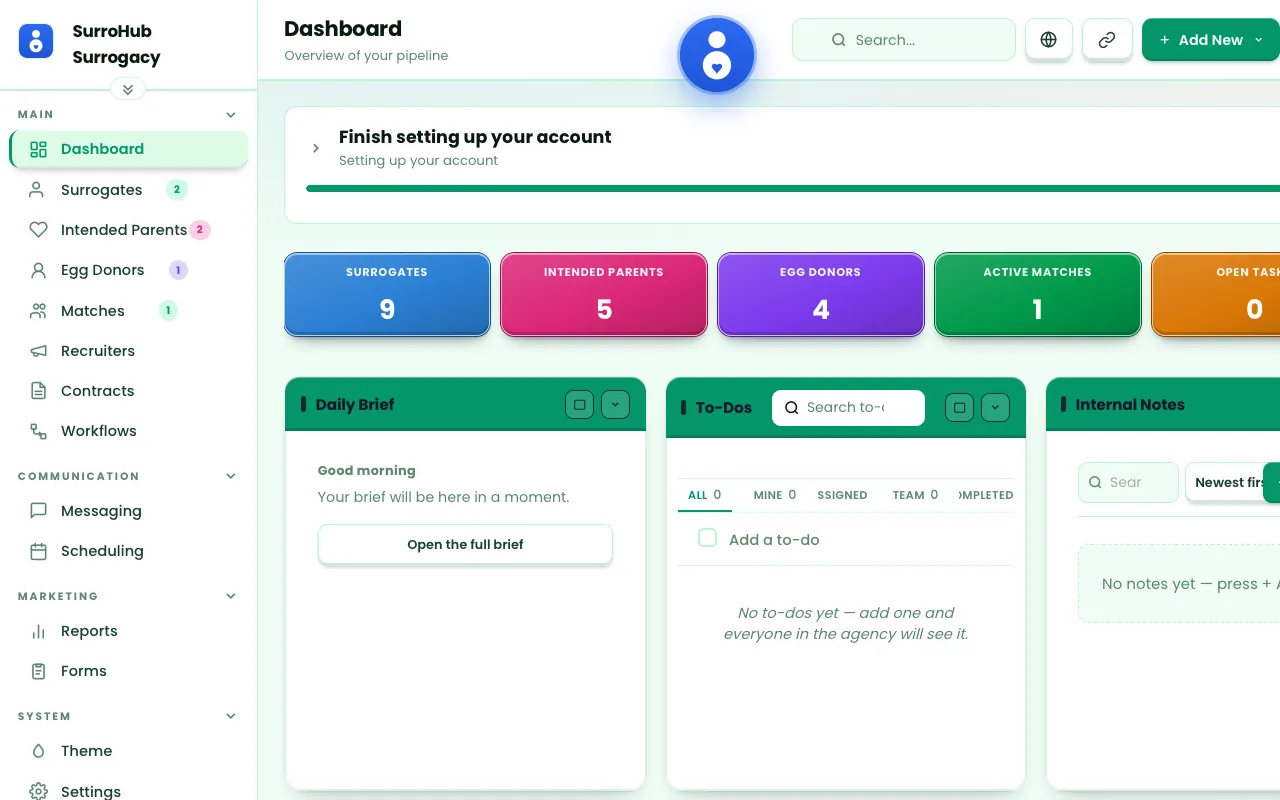Screen dimensions: 1280x800
Task: Select the TEAM to-dos tab
Action: pos(915,495)
